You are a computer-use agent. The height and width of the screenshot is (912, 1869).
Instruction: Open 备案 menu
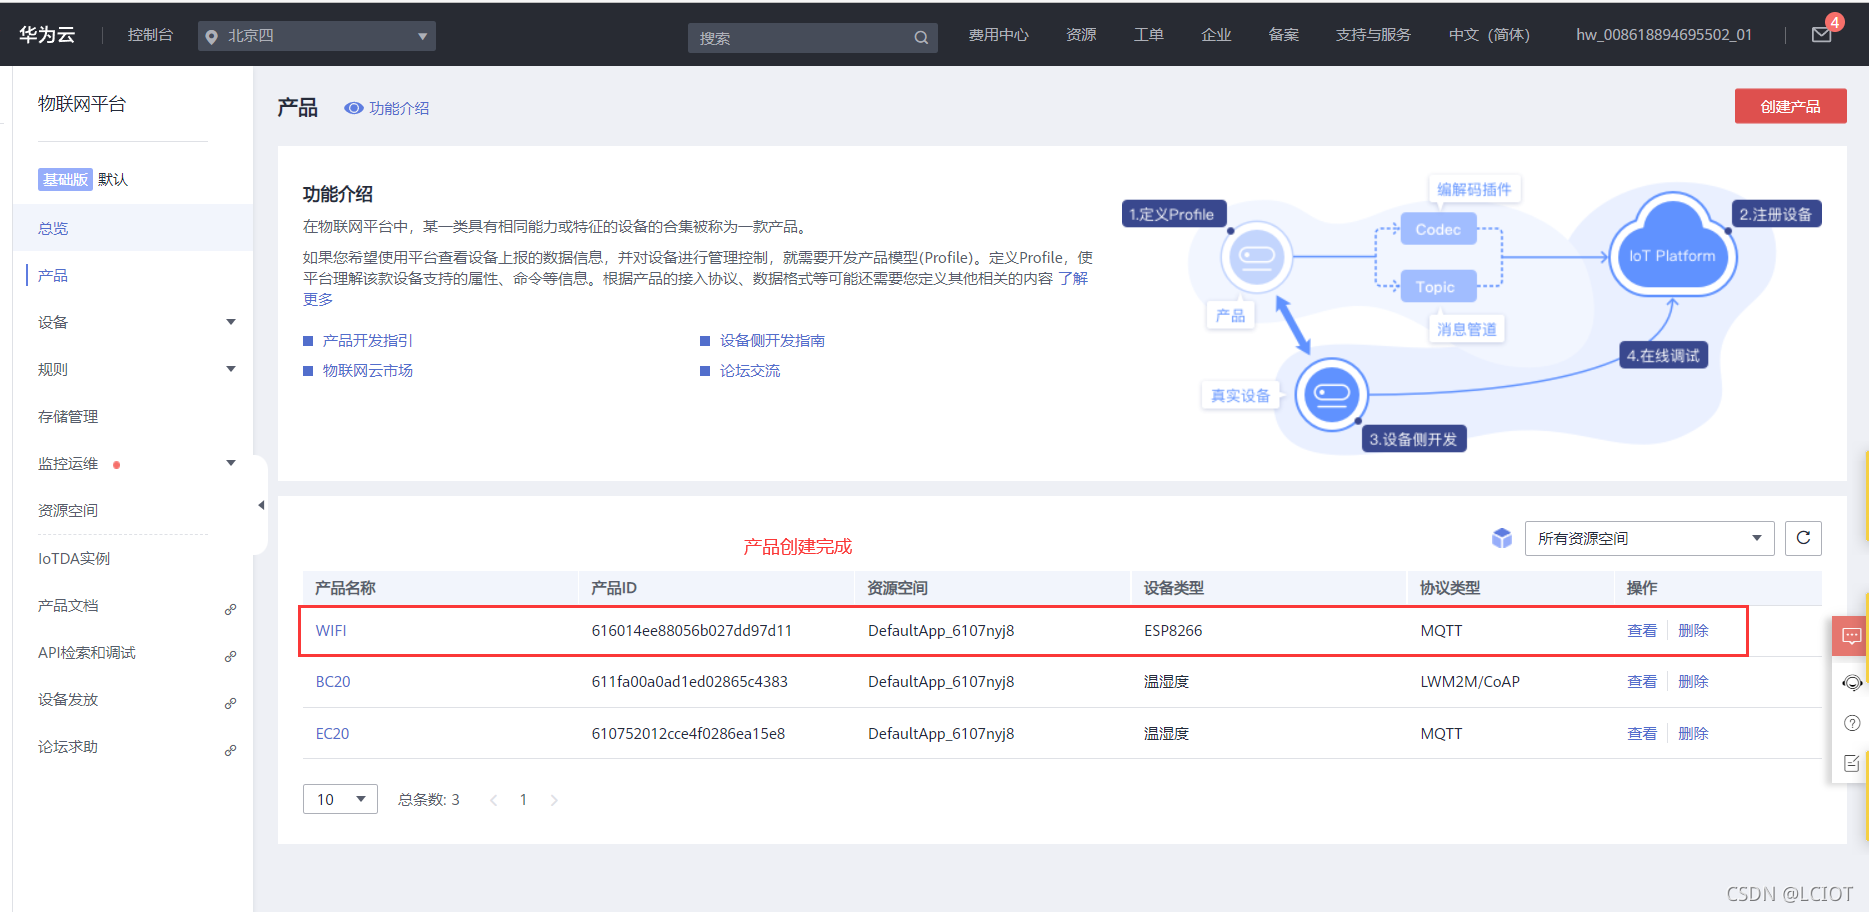[x=1283, y=35]
